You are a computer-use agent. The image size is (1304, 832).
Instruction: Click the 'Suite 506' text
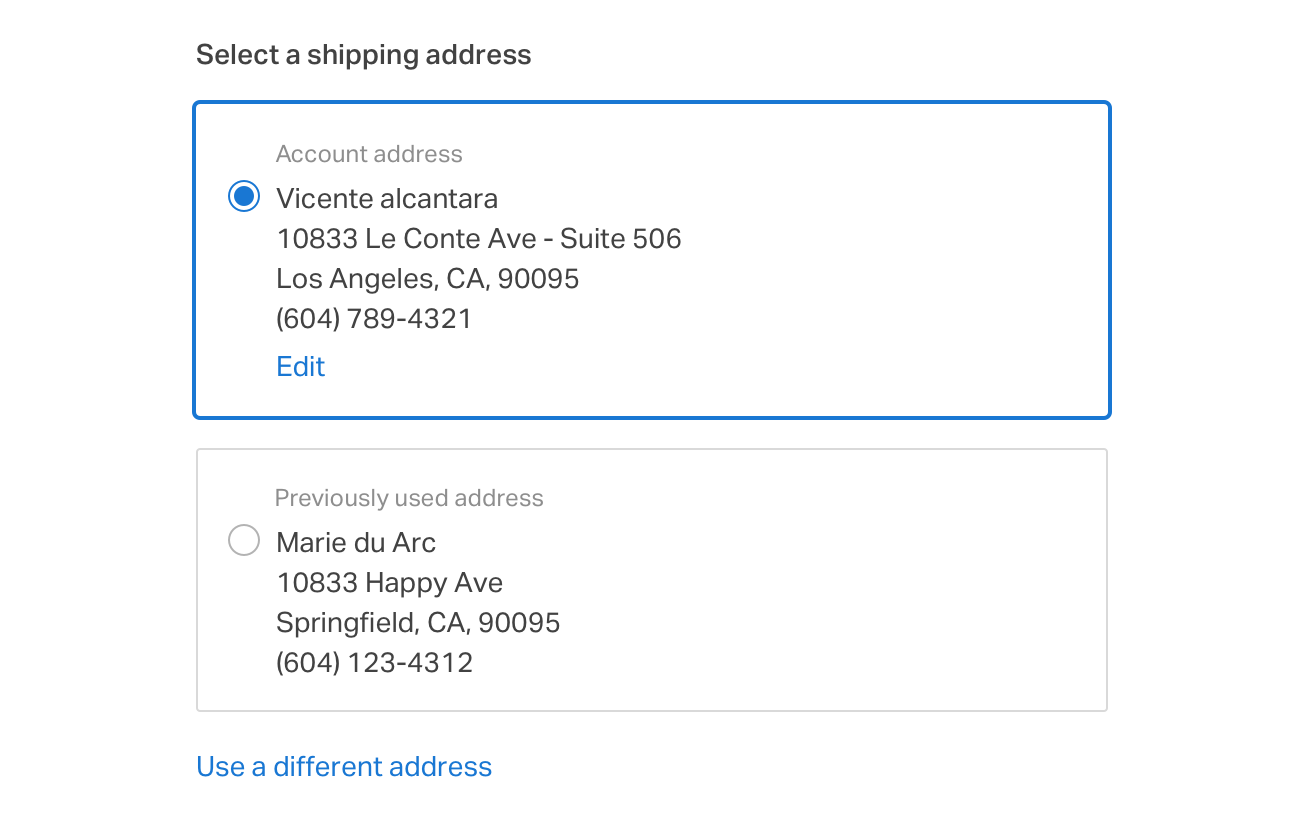click(621, 239)
